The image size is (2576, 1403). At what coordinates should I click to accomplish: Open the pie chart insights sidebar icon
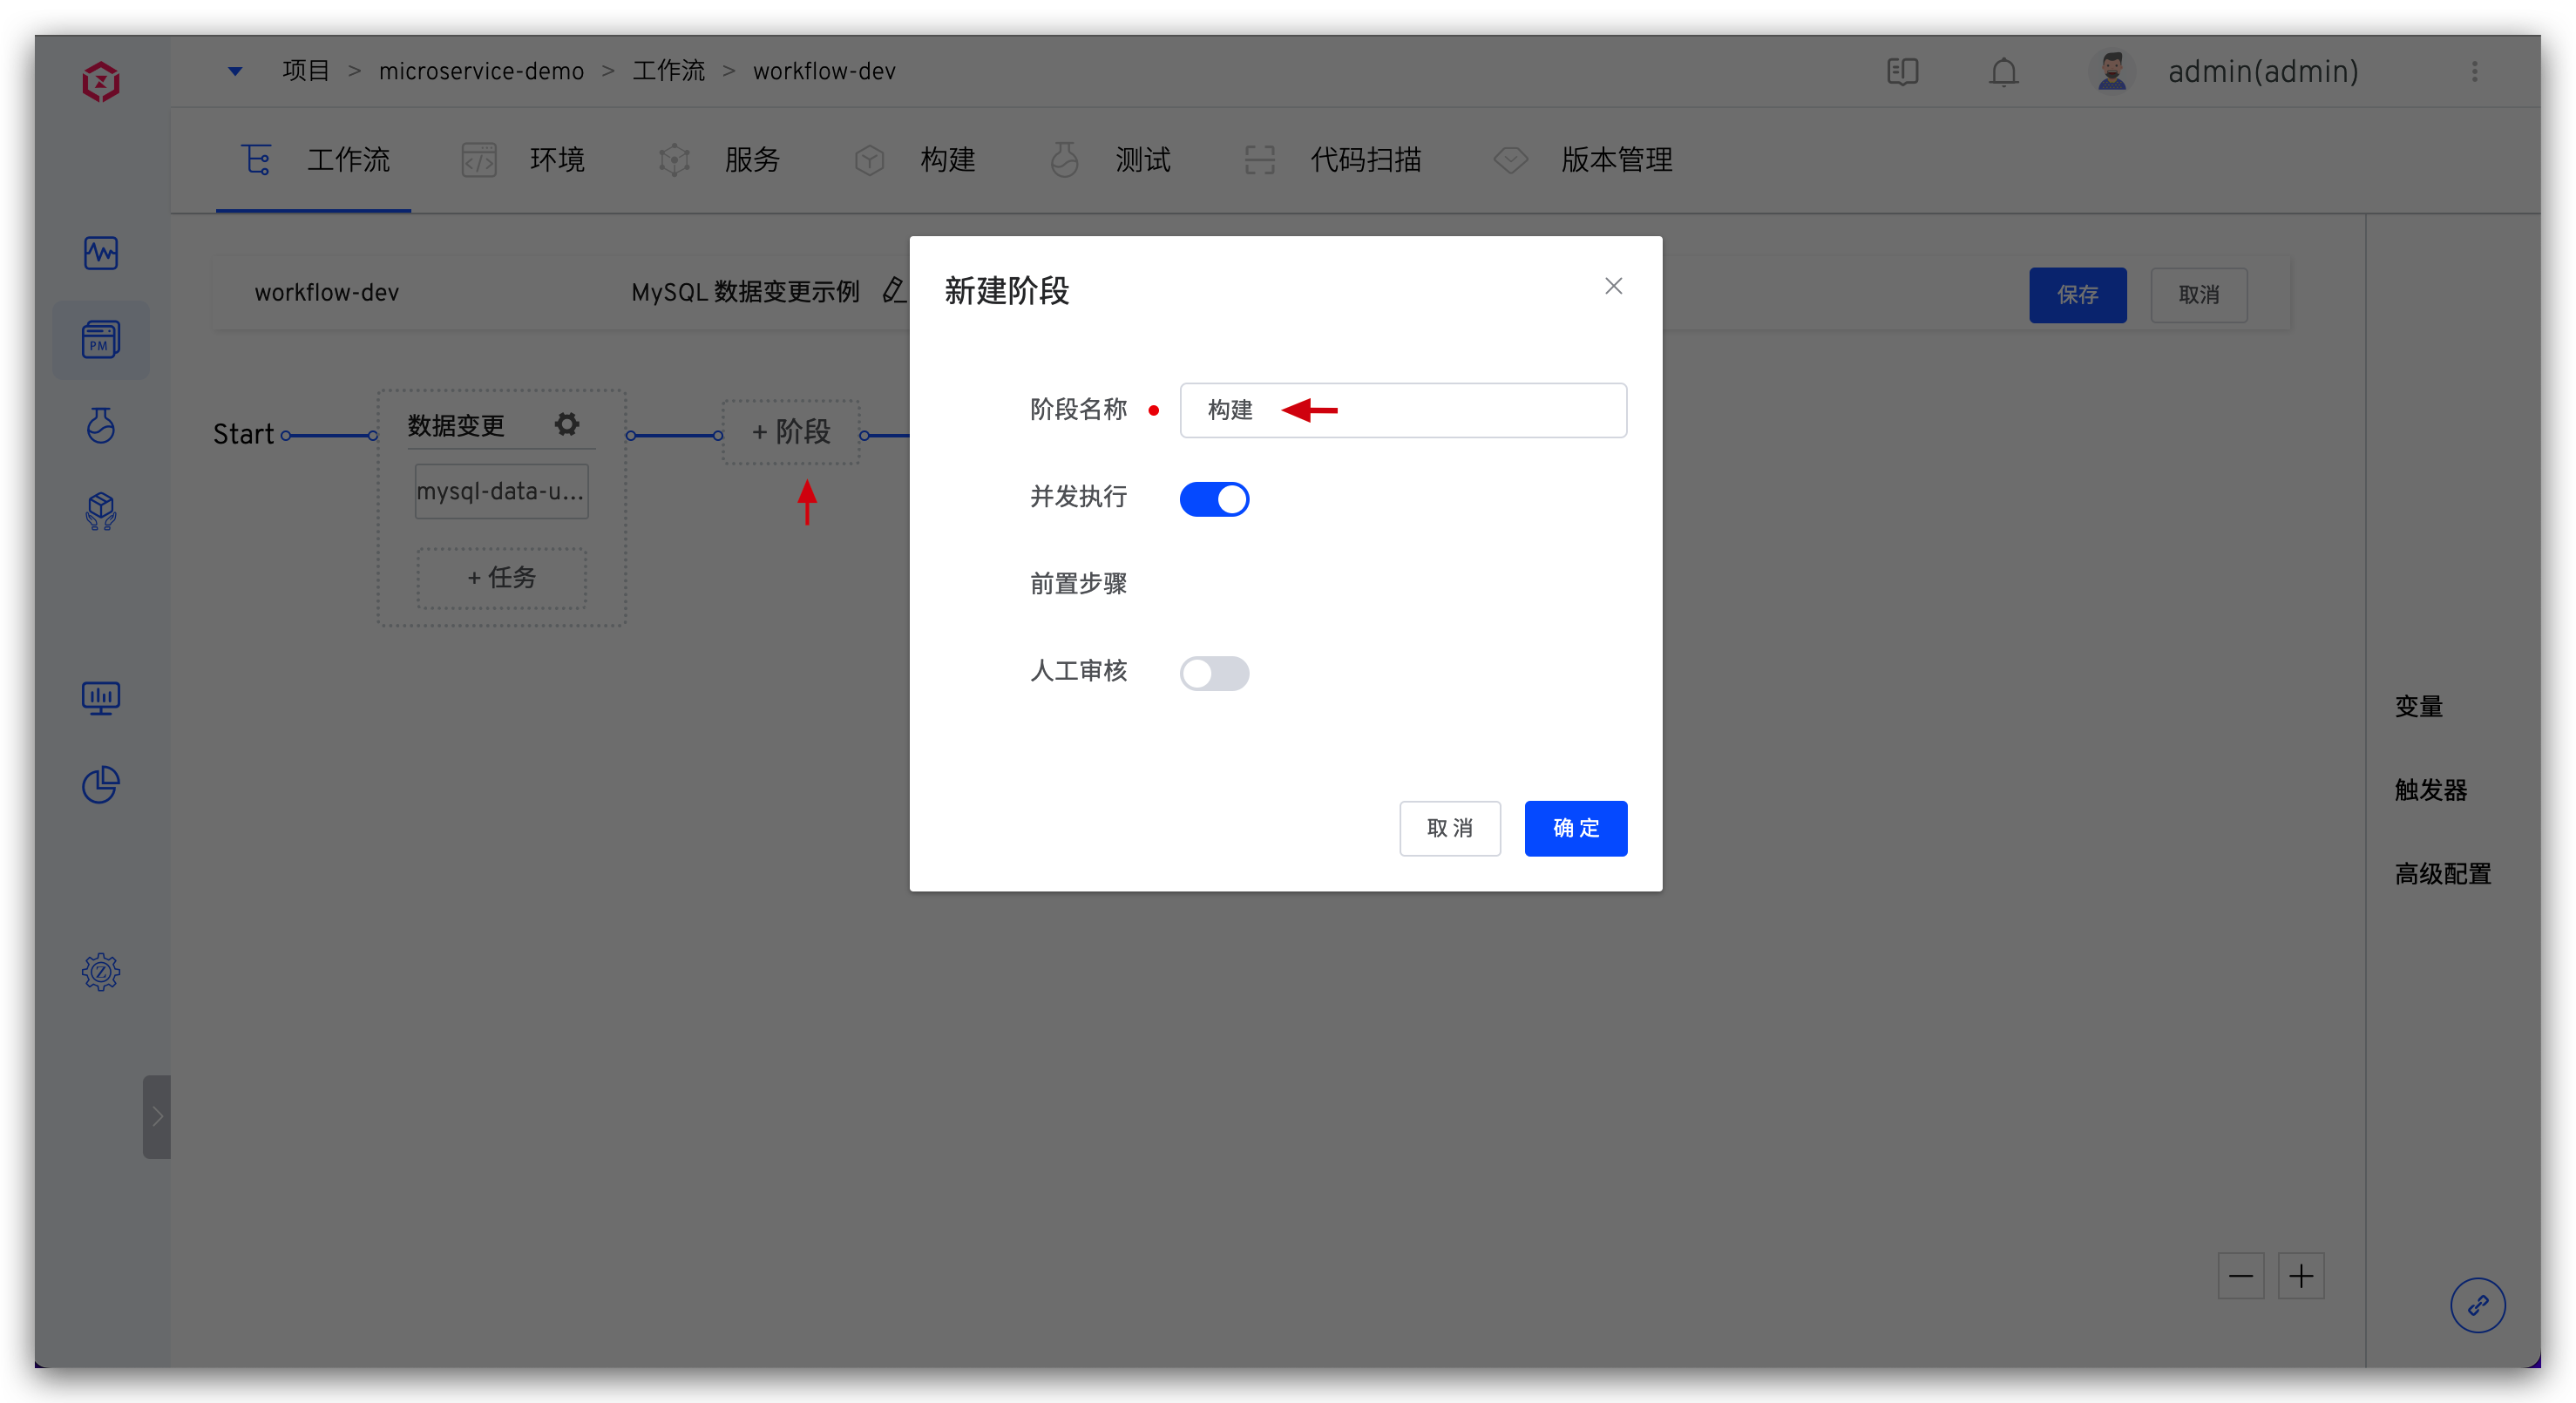click(101, 785)
